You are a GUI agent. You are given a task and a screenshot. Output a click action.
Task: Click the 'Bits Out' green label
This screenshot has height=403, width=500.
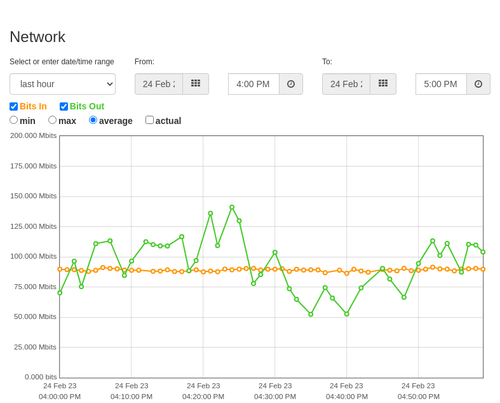[x=87, y=106]
